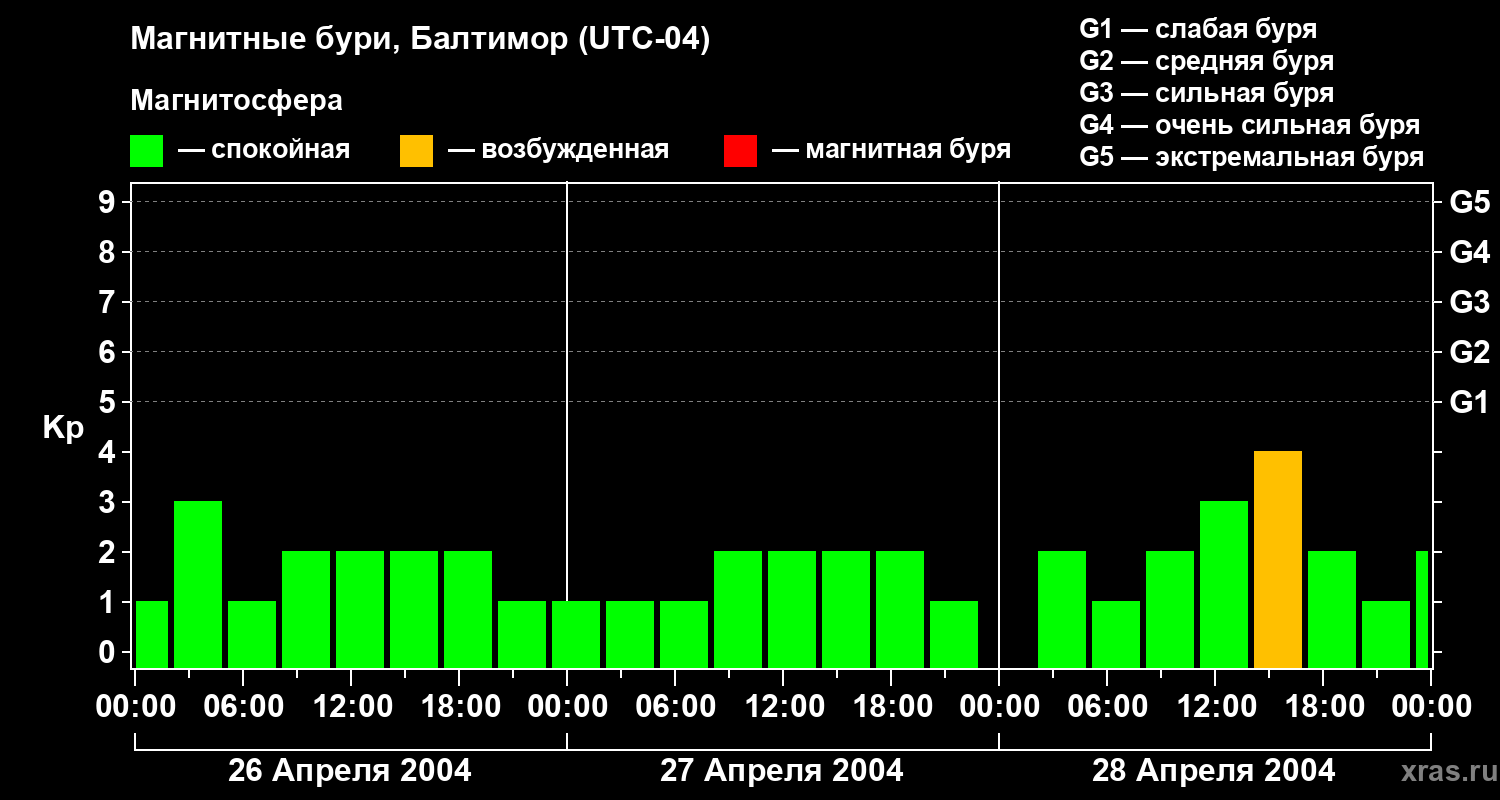Viewport: 1500px width, 800px height.
Task: Click the 'G5' label on right axis
Action: (1470, 202)
